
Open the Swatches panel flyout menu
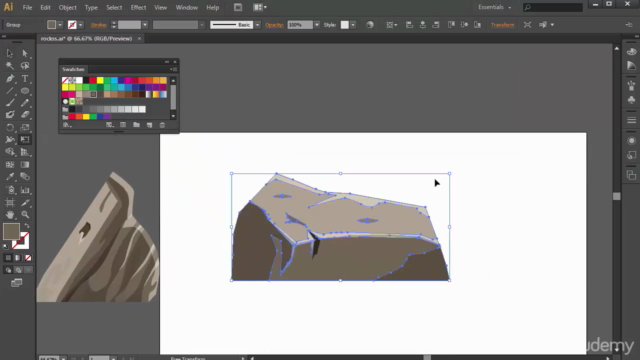coord(173,69)
